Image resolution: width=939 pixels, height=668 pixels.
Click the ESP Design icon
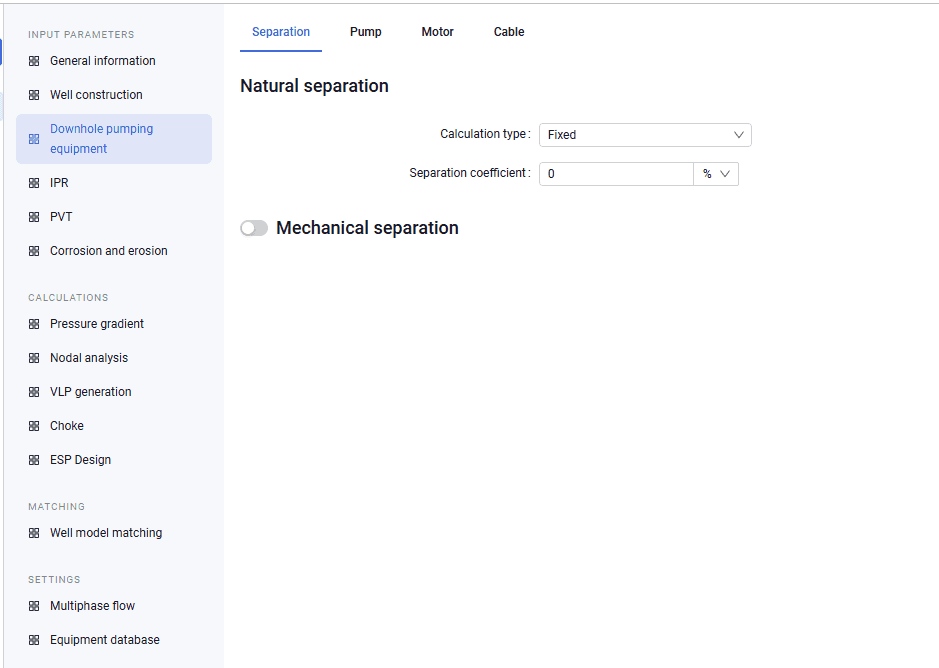coord(34,460)
